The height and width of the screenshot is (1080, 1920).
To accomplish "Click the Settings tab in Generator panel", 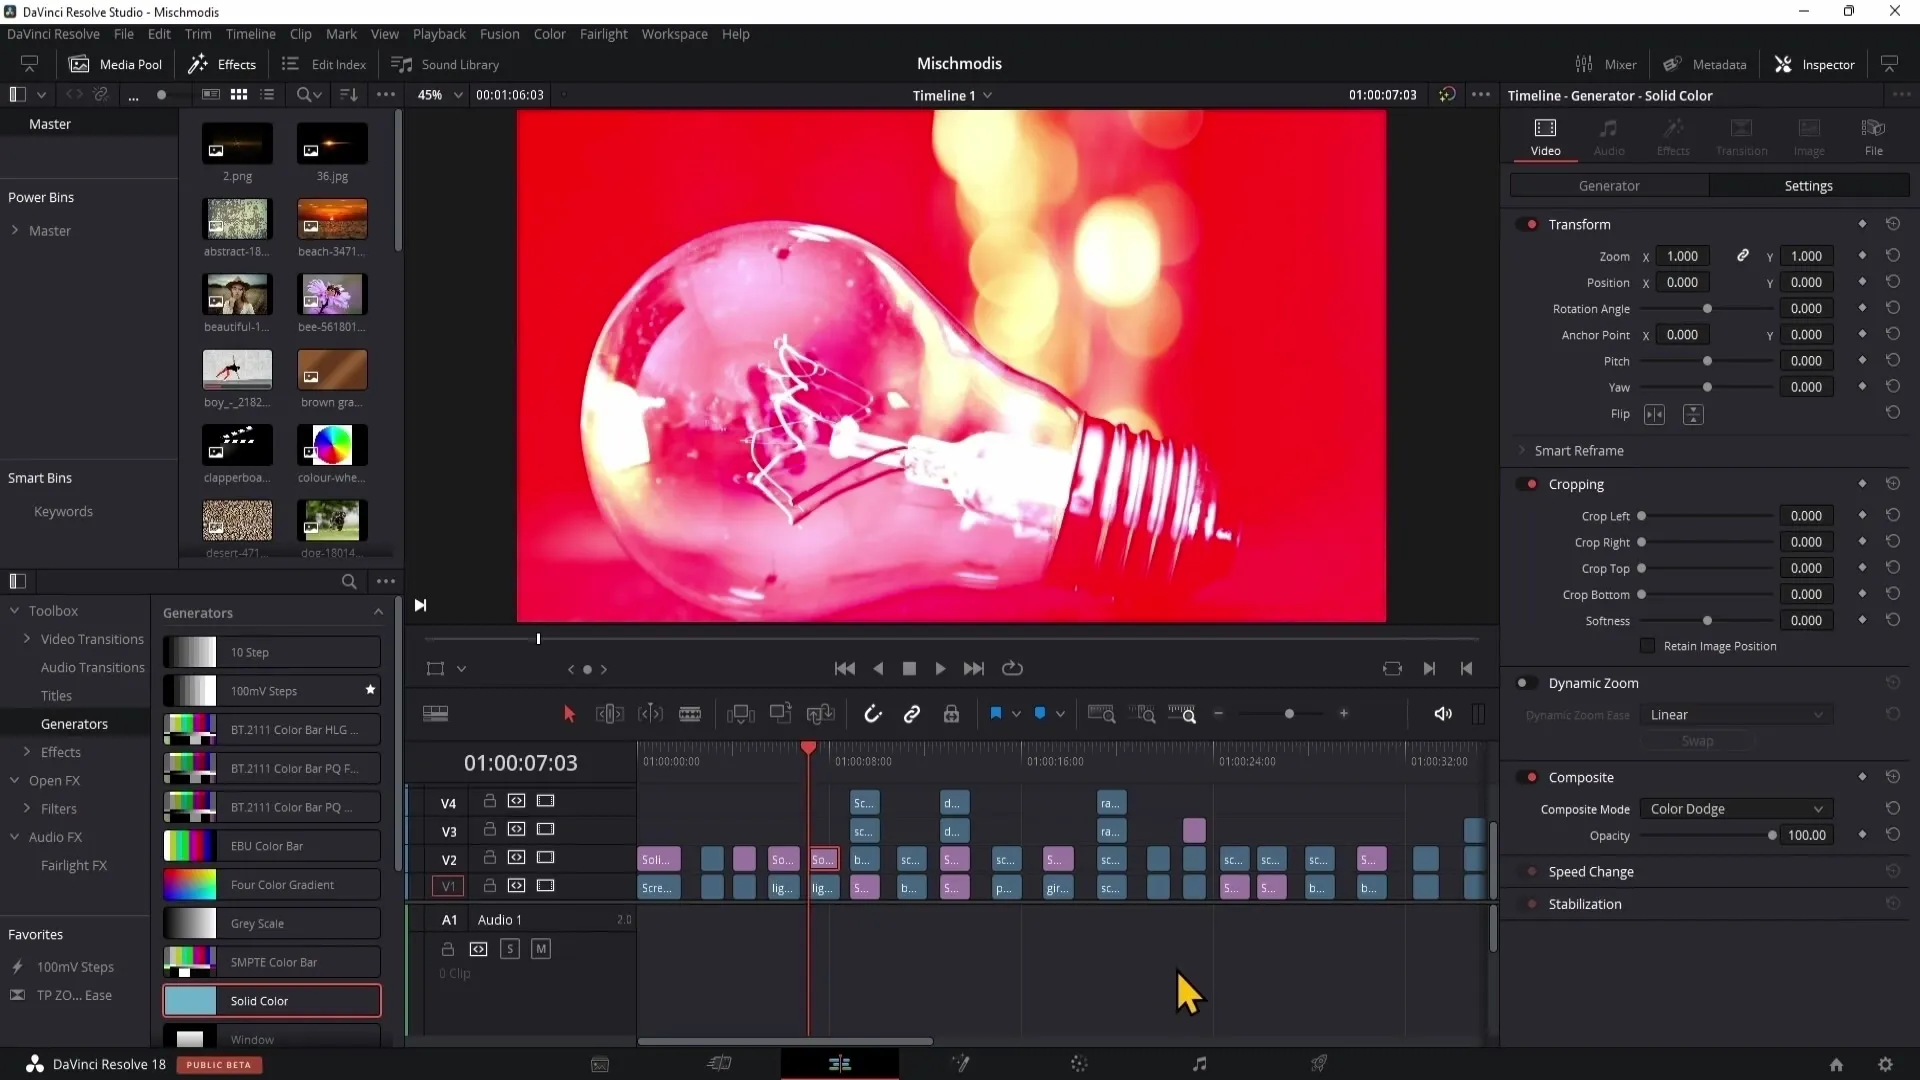I will 1808,186.
